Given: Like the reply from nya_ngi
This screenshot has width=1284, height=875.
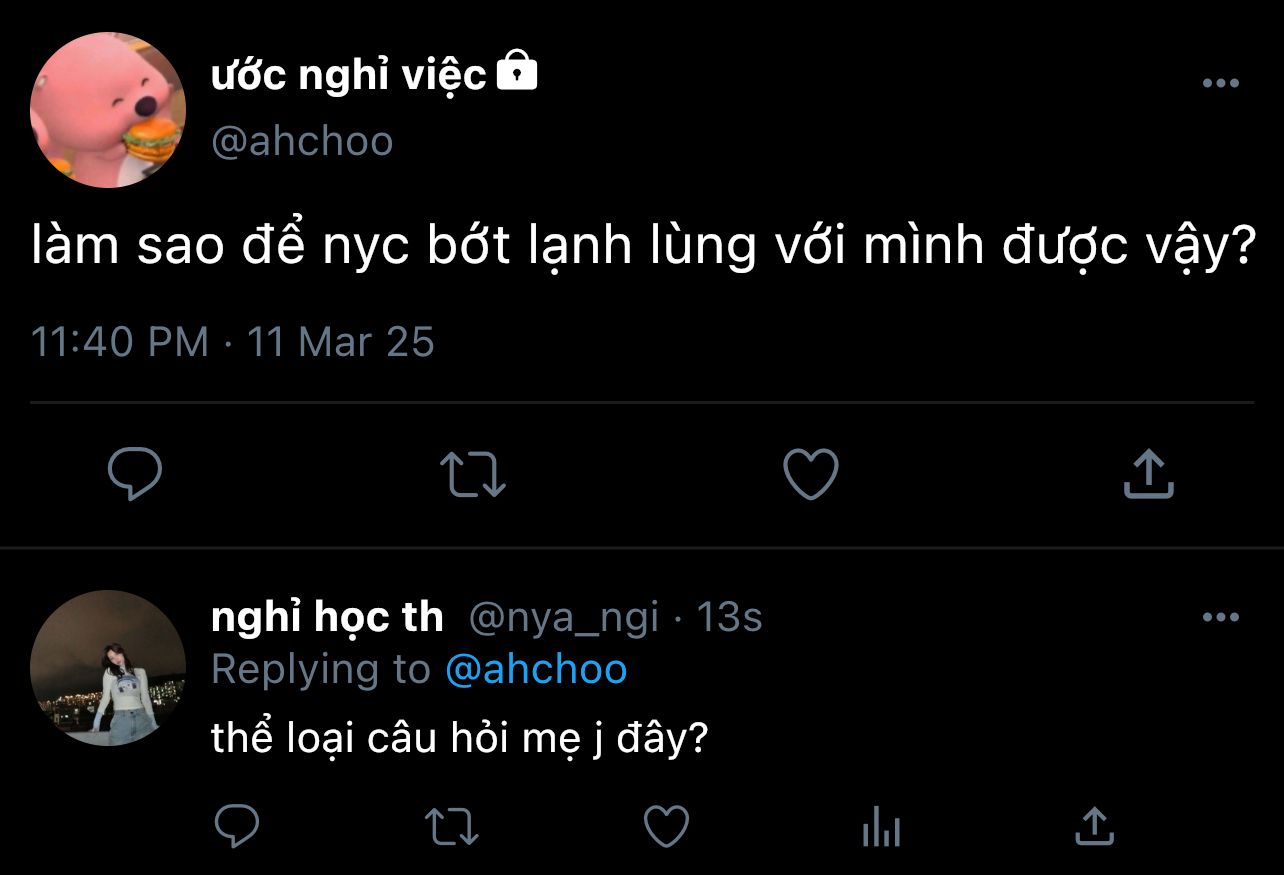Looking at the screenshot, I should point(666,827).
